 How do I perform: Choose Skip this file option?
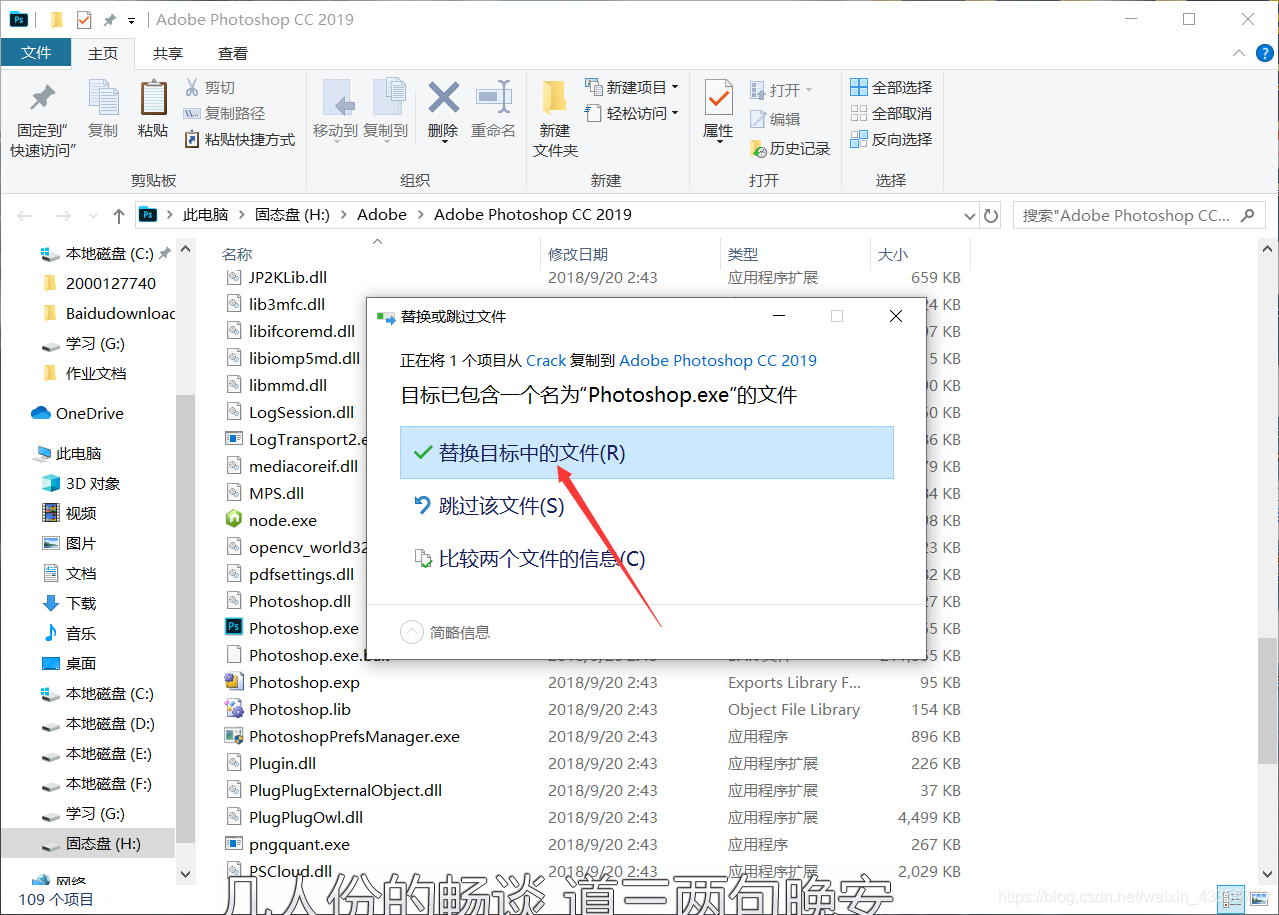click(646, 506)
